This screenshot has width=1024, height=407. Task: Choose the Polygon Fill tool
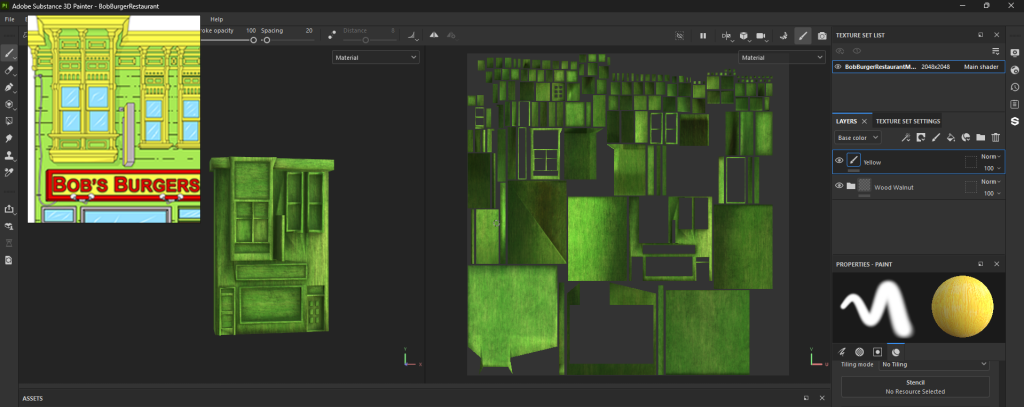(x=9, y=104)
